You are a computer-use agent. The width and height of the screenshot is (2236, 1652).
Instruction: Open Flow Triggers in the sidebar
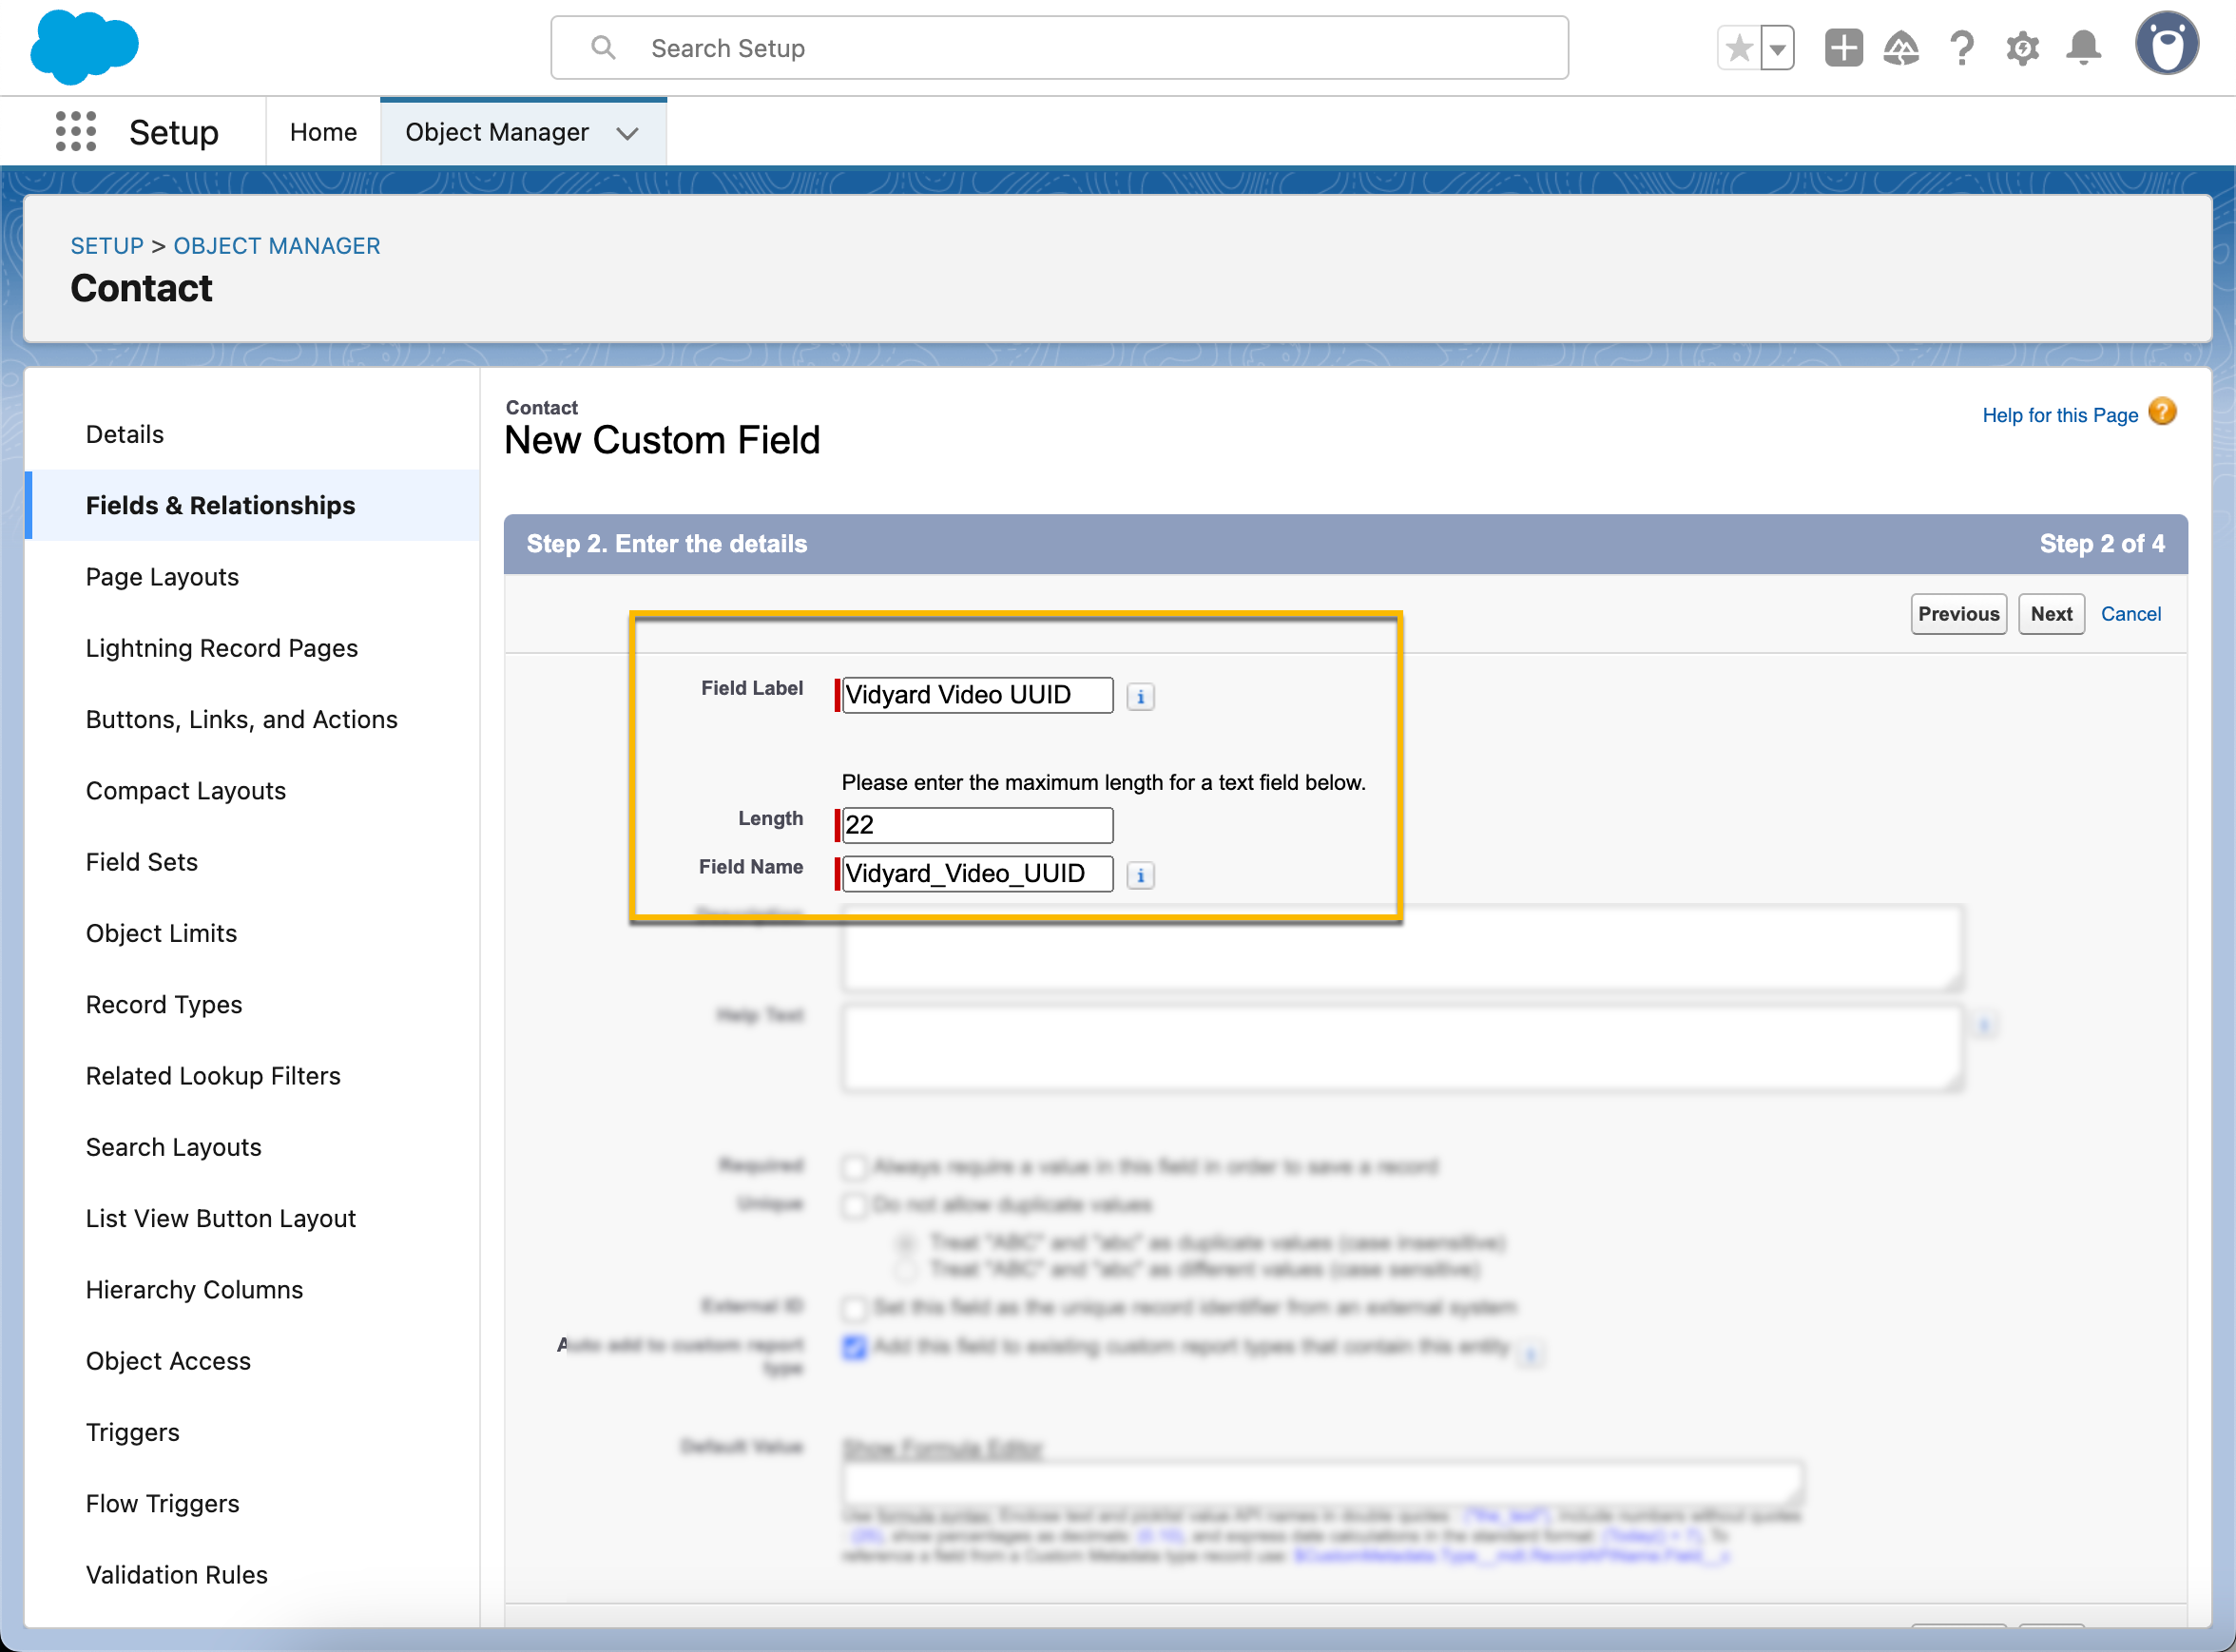point(252,1503)
